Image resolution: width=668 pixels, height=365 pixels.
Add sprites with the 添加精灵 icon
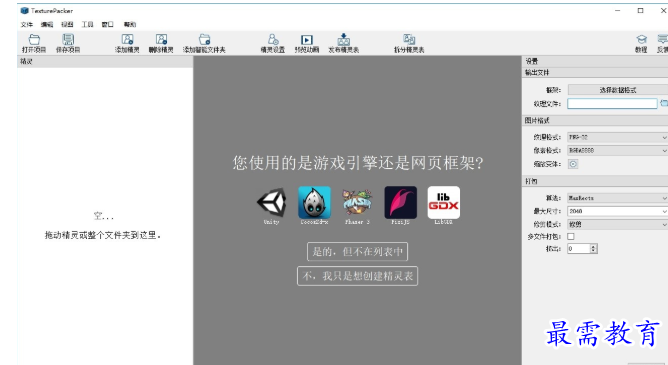[x=127, y=43]
